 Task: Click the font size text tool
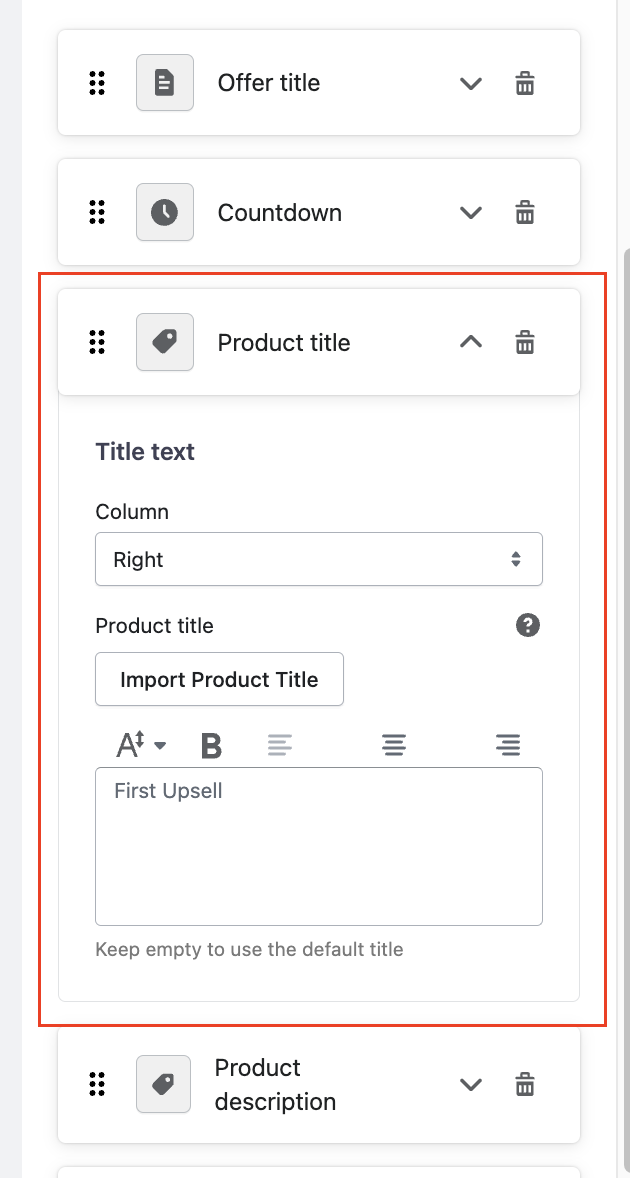[140, 745]
